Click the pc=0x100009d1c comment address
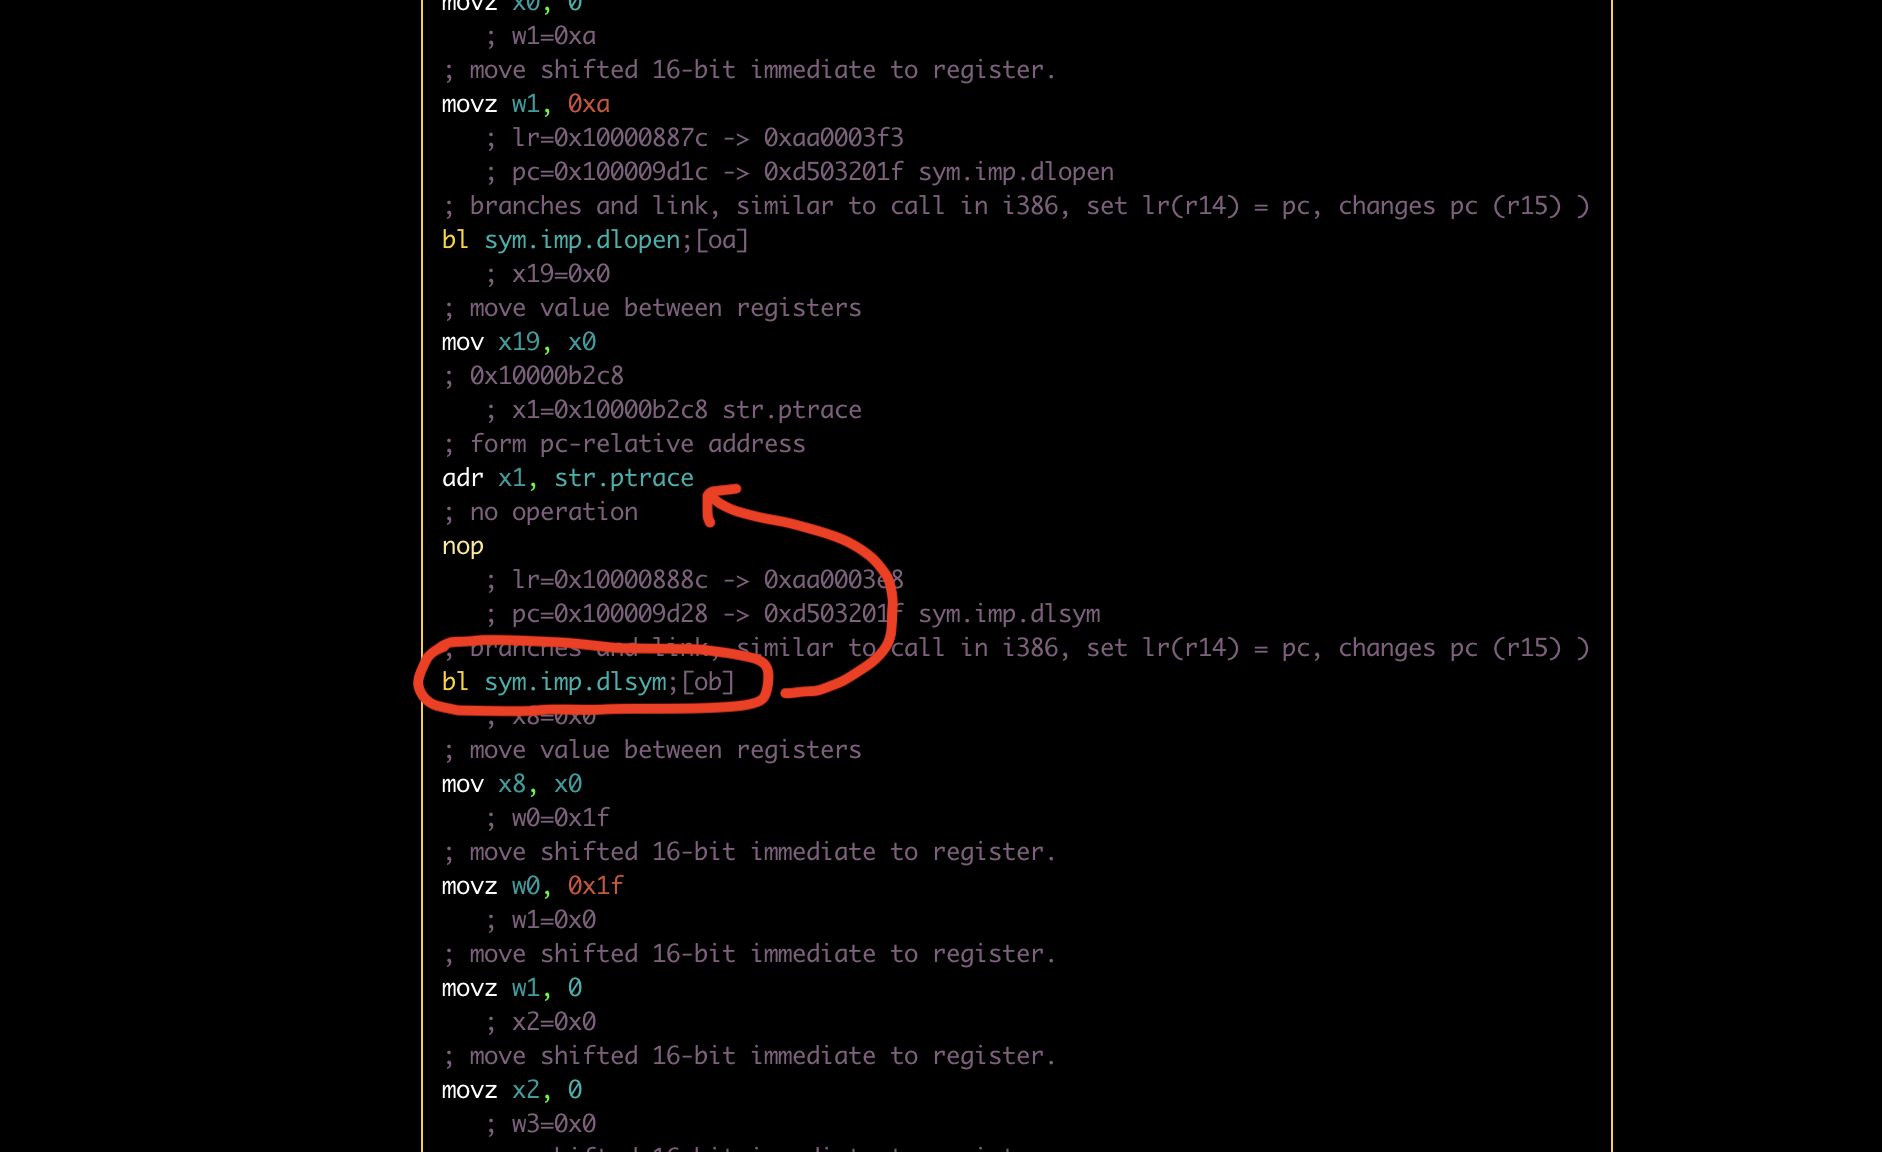1882x1152 pixels. 609,172
